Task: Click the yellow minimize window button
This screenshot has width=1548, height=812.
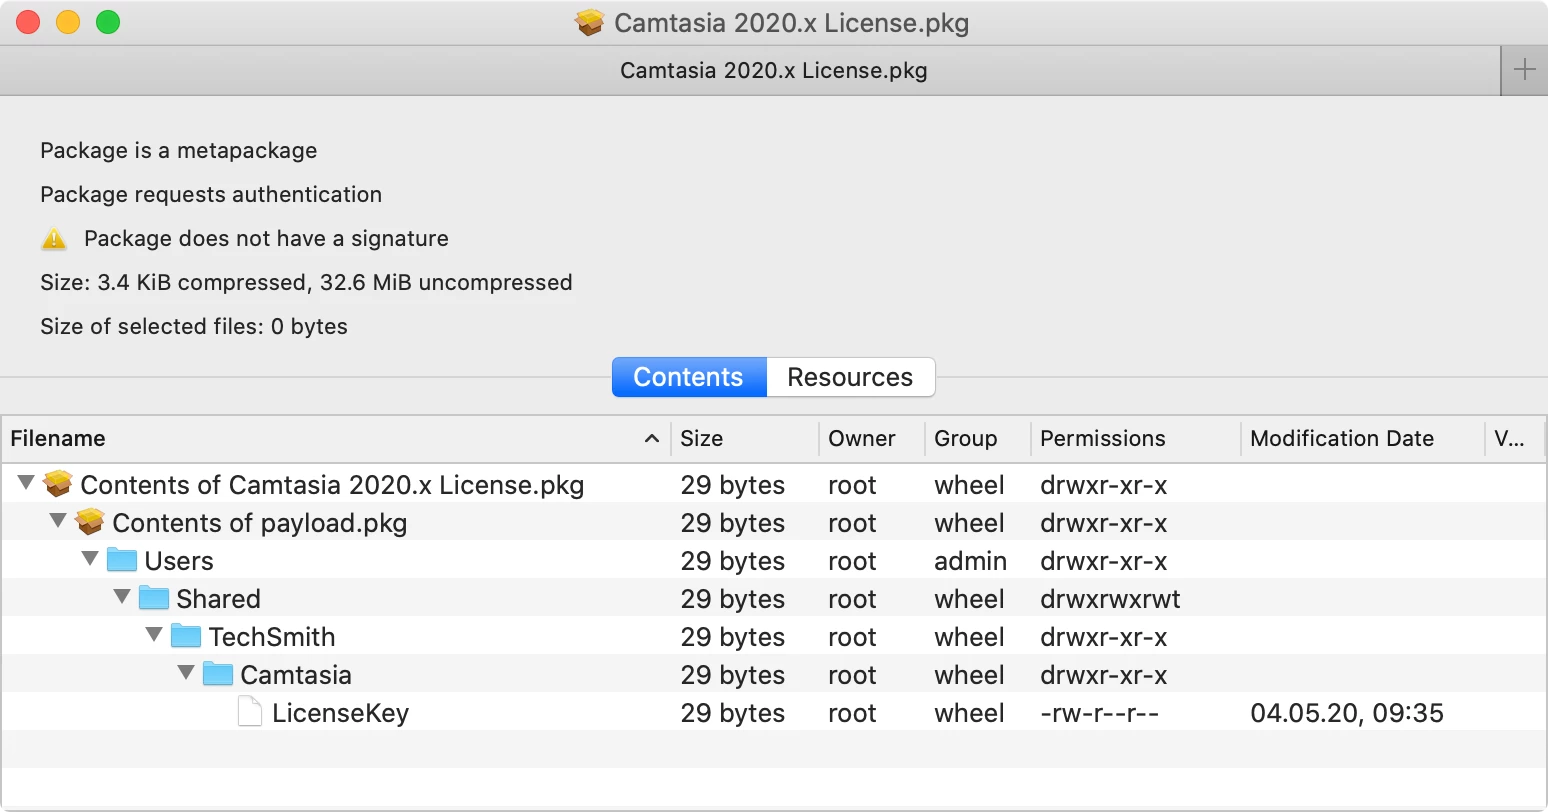Action: point(68,22)
